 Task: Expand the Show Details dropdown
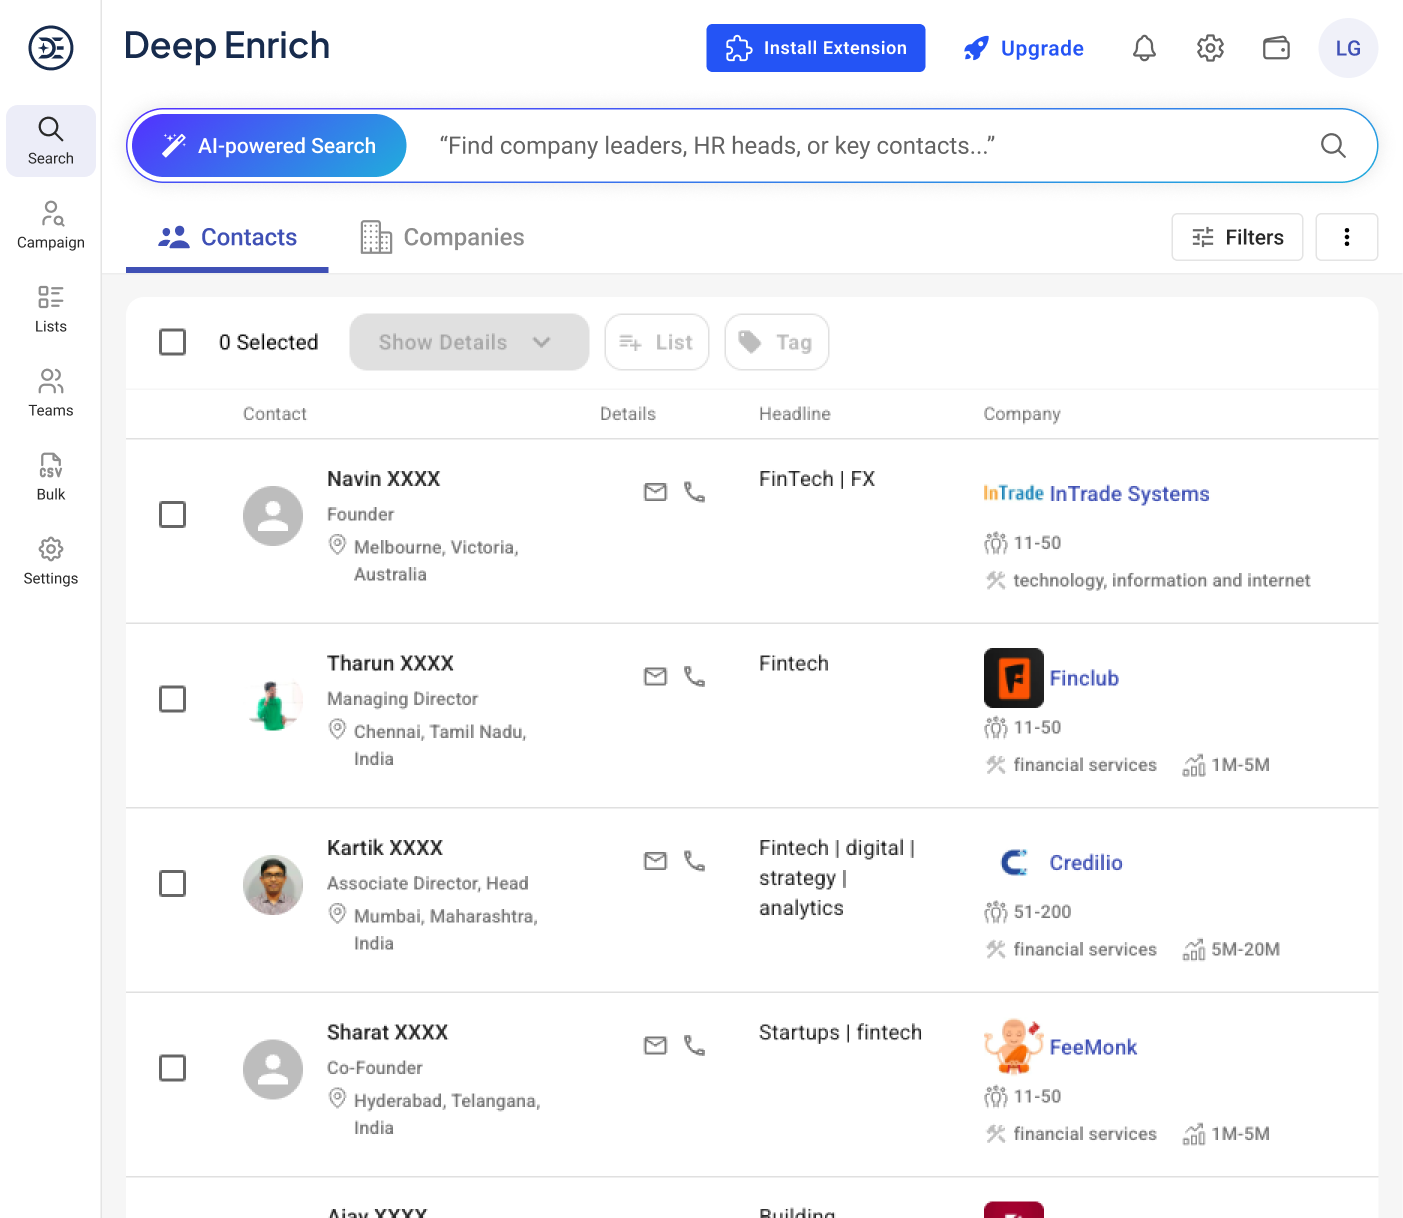(x=468, y=341)
